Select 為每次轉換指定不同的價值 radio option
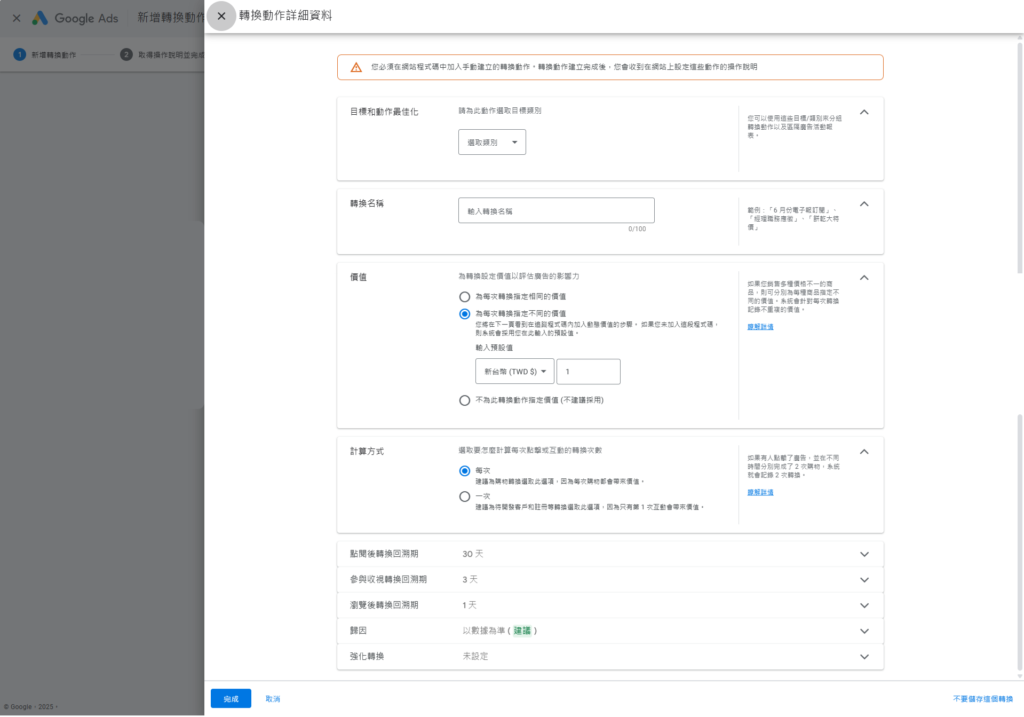 coord(464,314)
